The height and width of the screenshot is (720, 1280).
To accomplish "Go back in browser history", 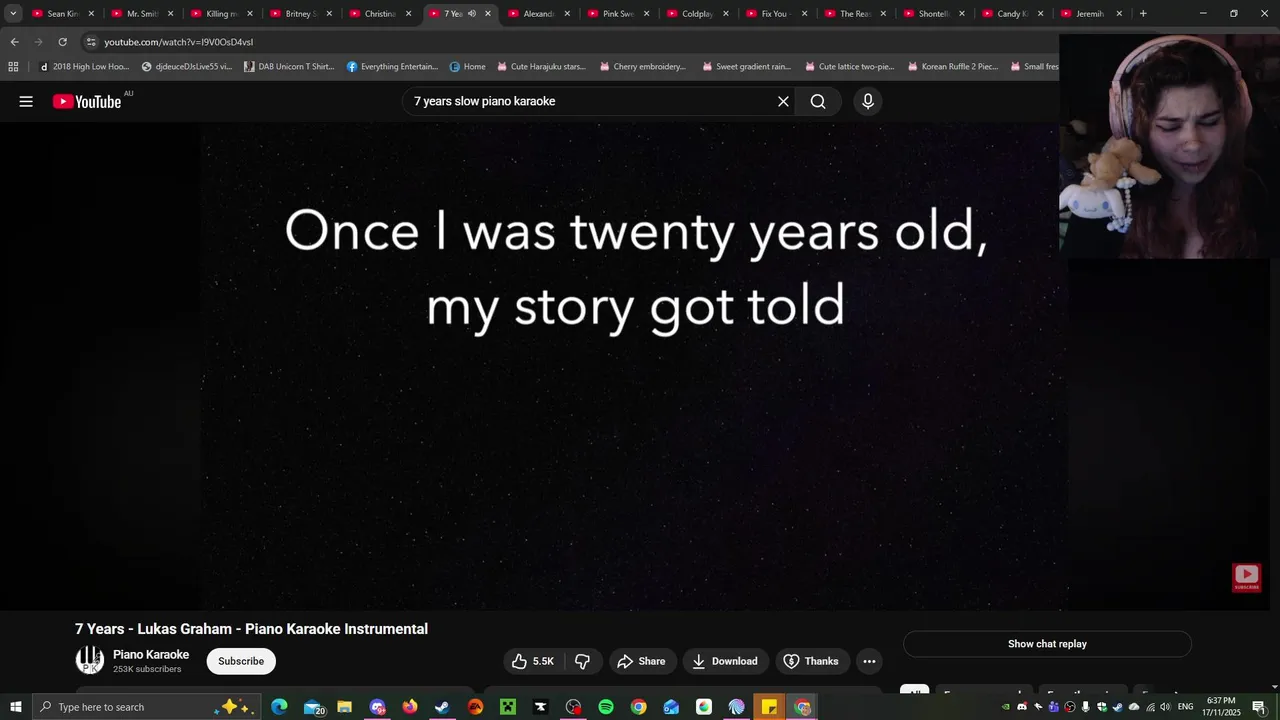I will (14, 42).
